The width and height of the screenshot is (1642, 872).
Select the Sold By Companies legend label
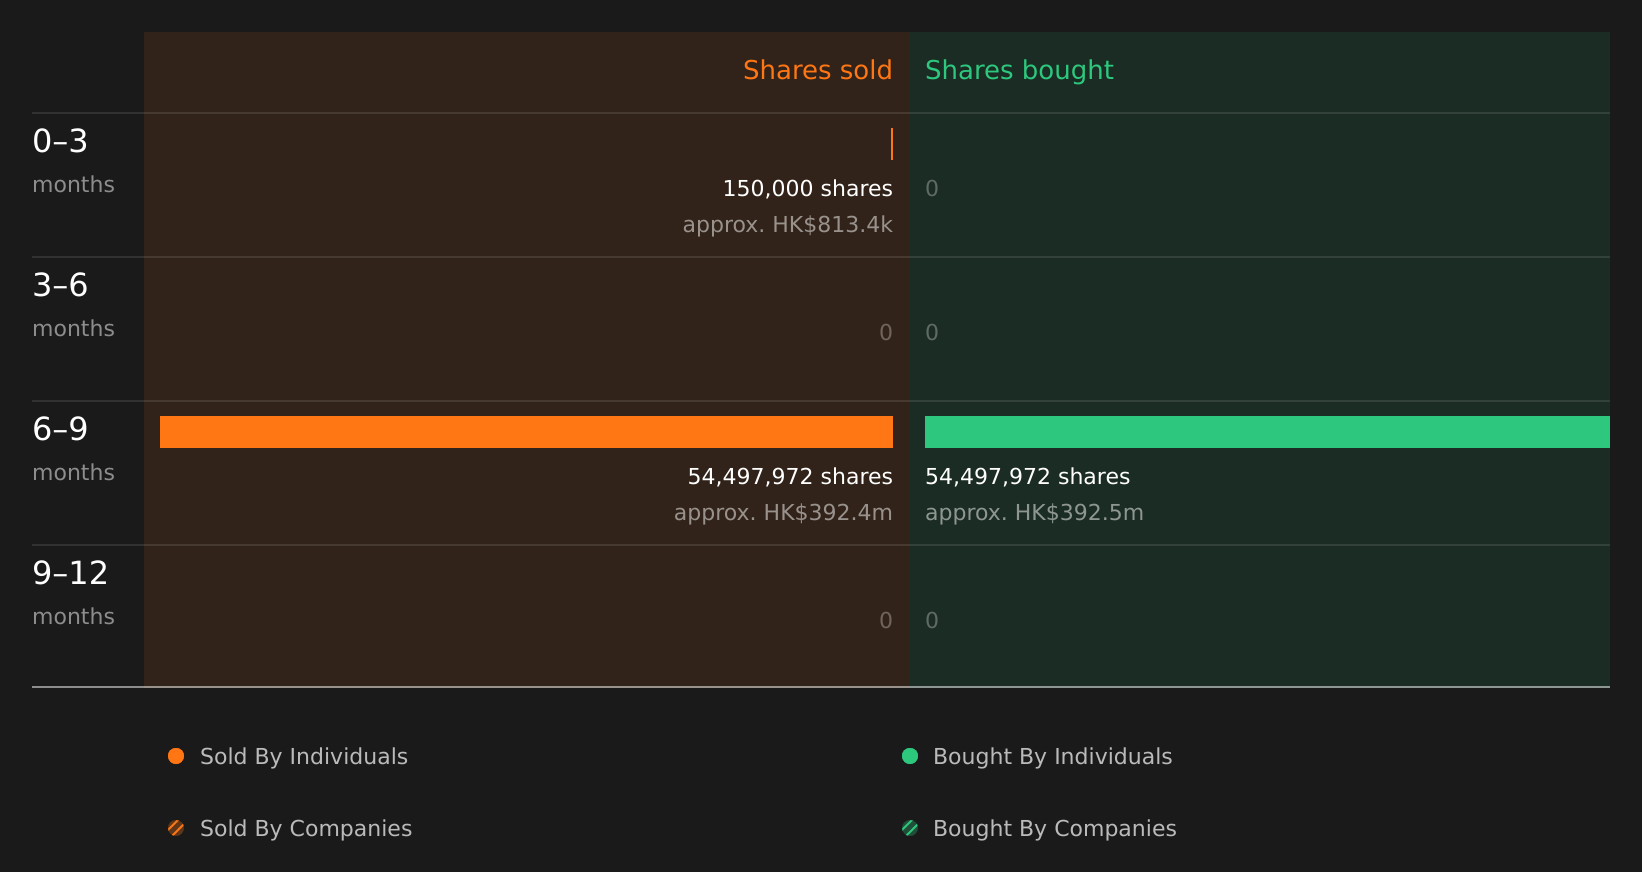point(306,828)
